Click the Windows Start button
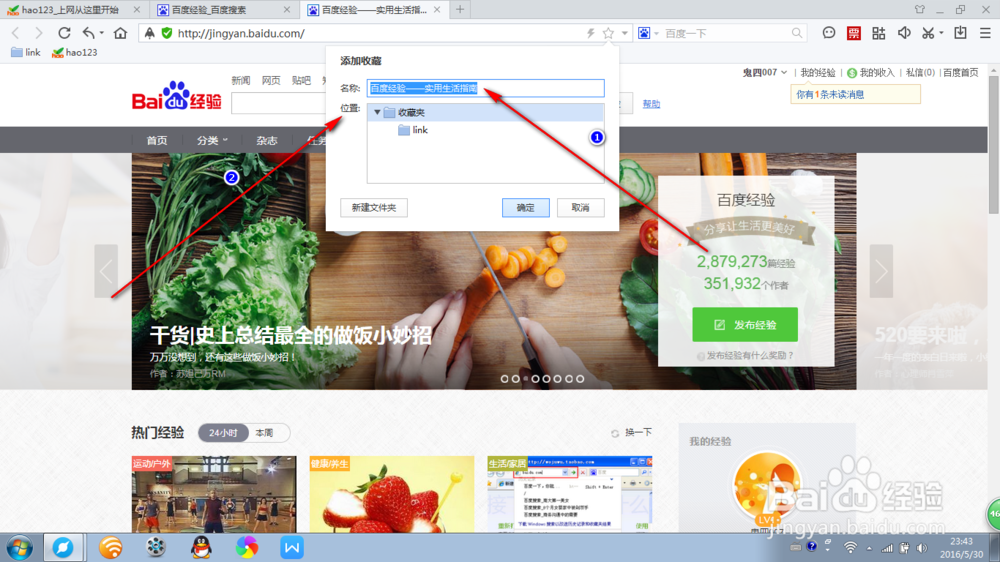Image resolution: width=1000 pixels, height=562 pixels. (20, 548)
